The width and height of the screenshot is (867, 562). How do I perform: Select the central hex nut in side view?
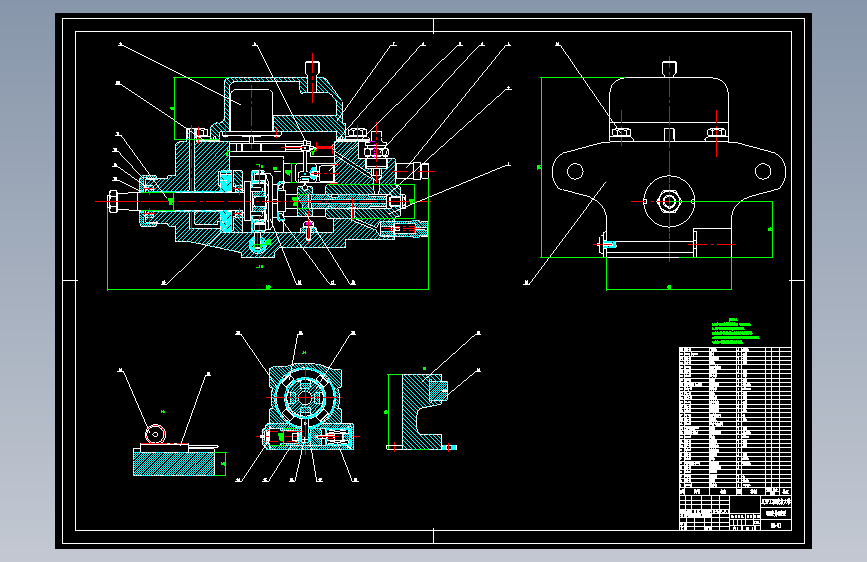(669, 201)
